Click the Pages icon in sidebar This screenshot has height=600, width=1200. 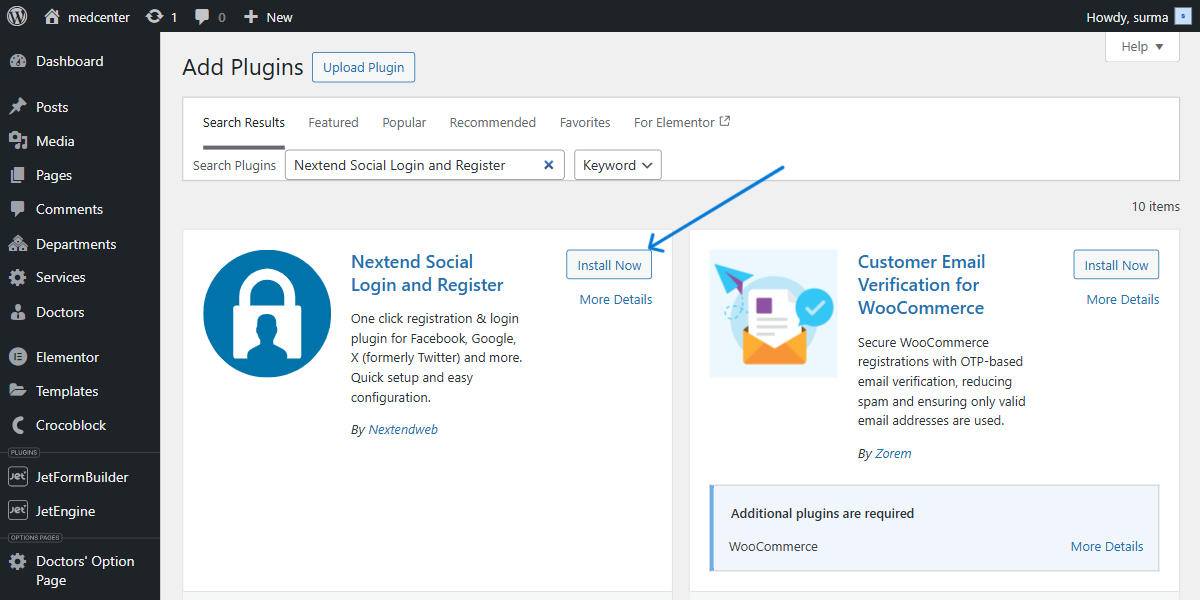coord(17,175)
